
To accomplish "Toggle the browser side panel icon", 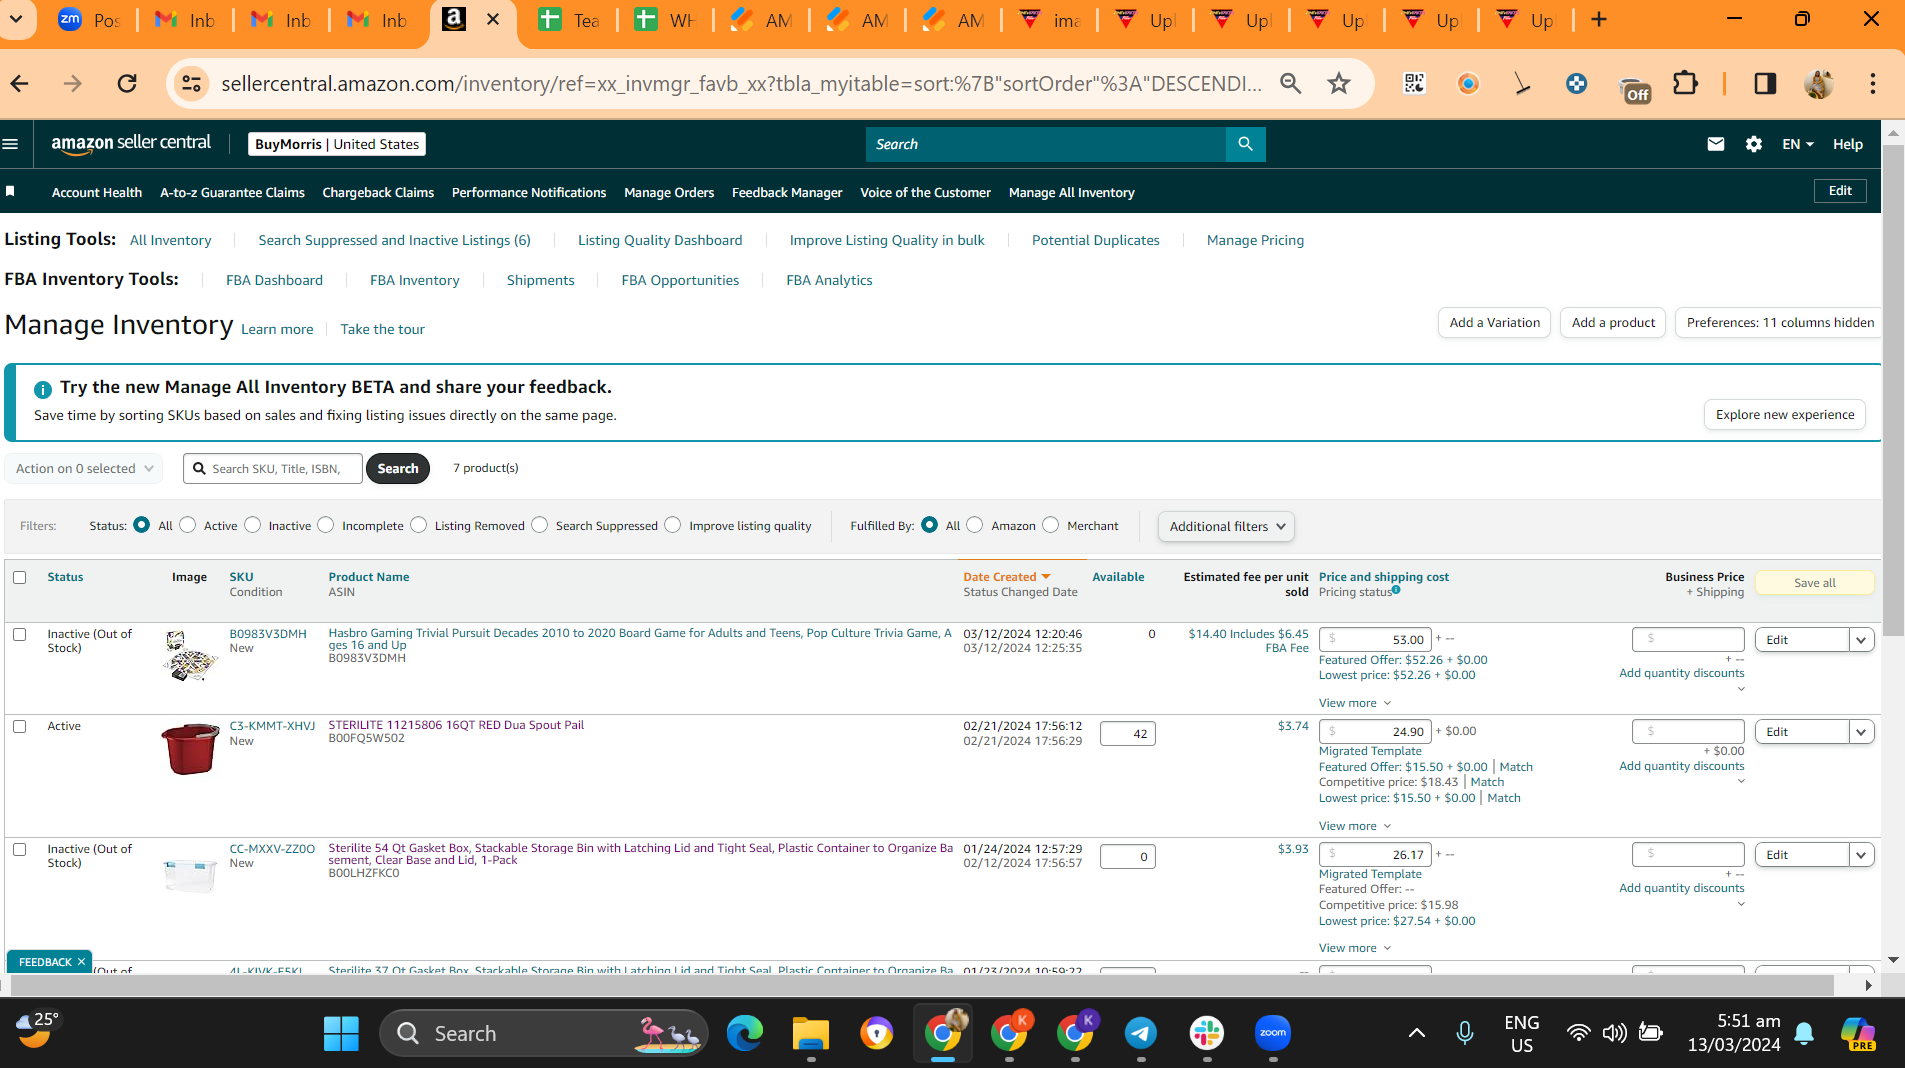I will [1765, 83].
